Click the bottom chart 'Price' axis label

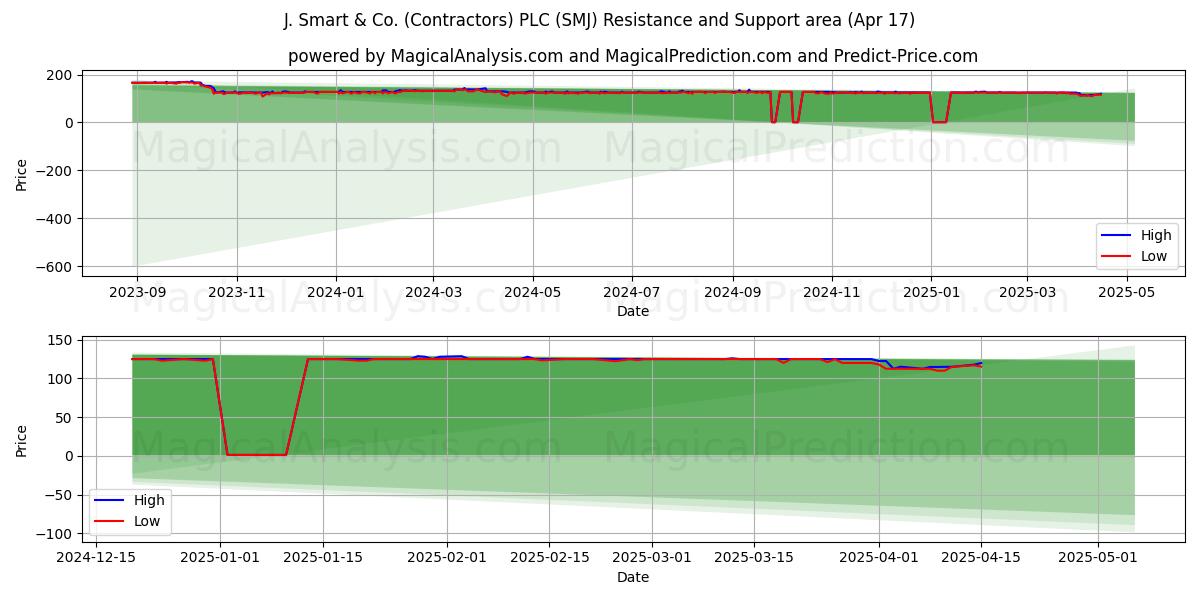coord(22,440)
